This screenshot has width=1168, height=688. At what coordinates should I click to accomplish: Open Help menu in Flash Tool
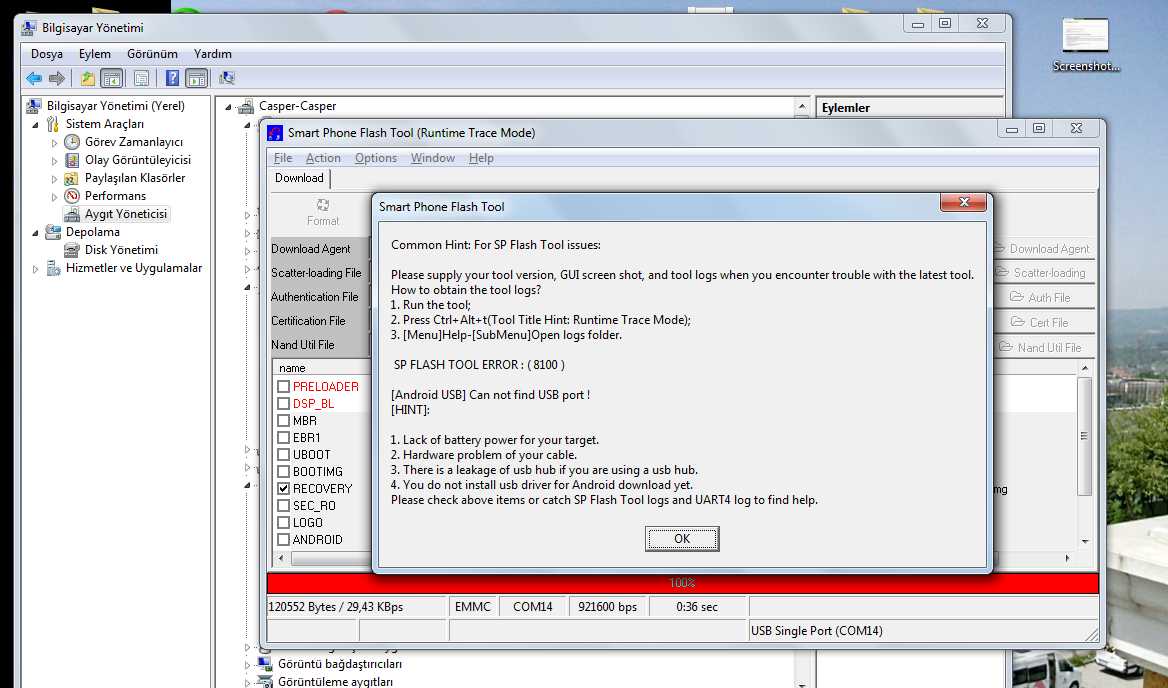click(x=481, y=158)
